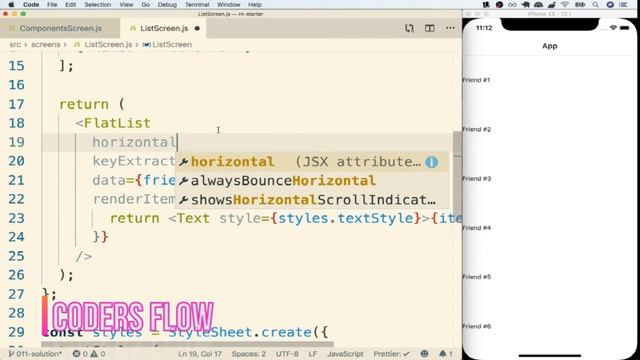Open the Help menu
The width and height of the screenshot is (640, 360).
click(x=254, y=4)
